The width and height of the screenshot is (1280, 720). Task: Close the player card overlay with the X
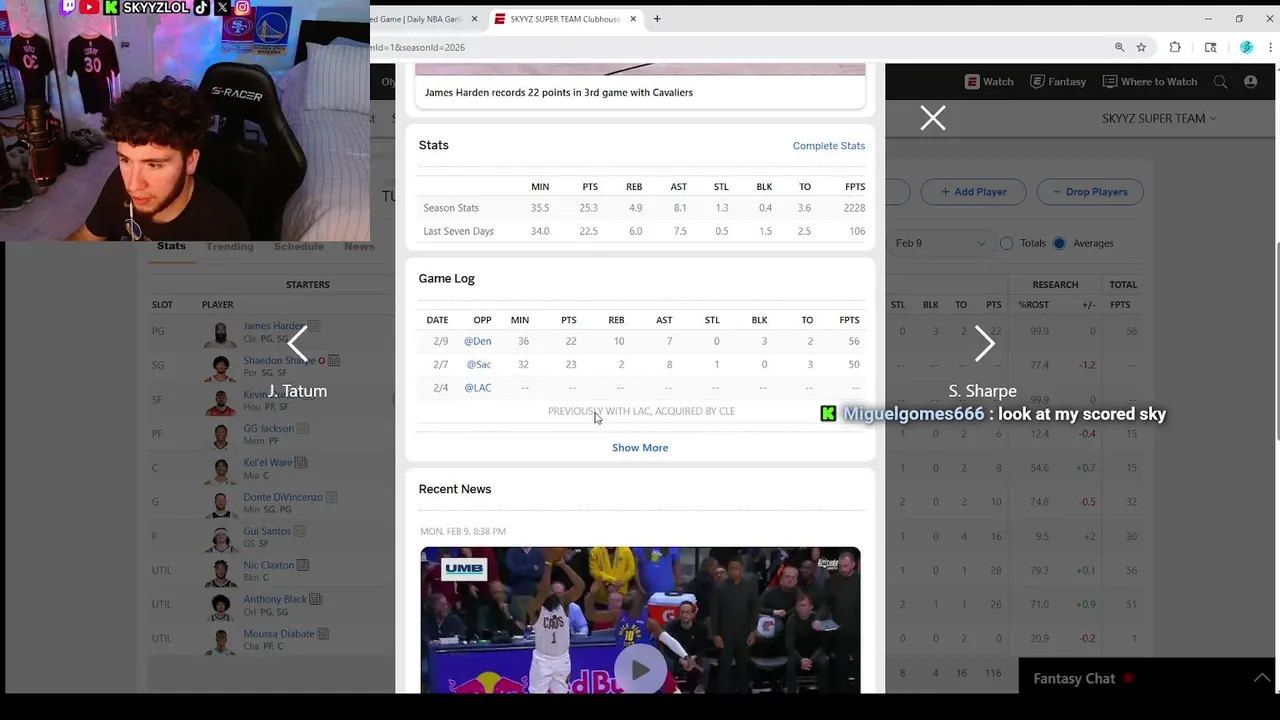click(x=933, y=118)
